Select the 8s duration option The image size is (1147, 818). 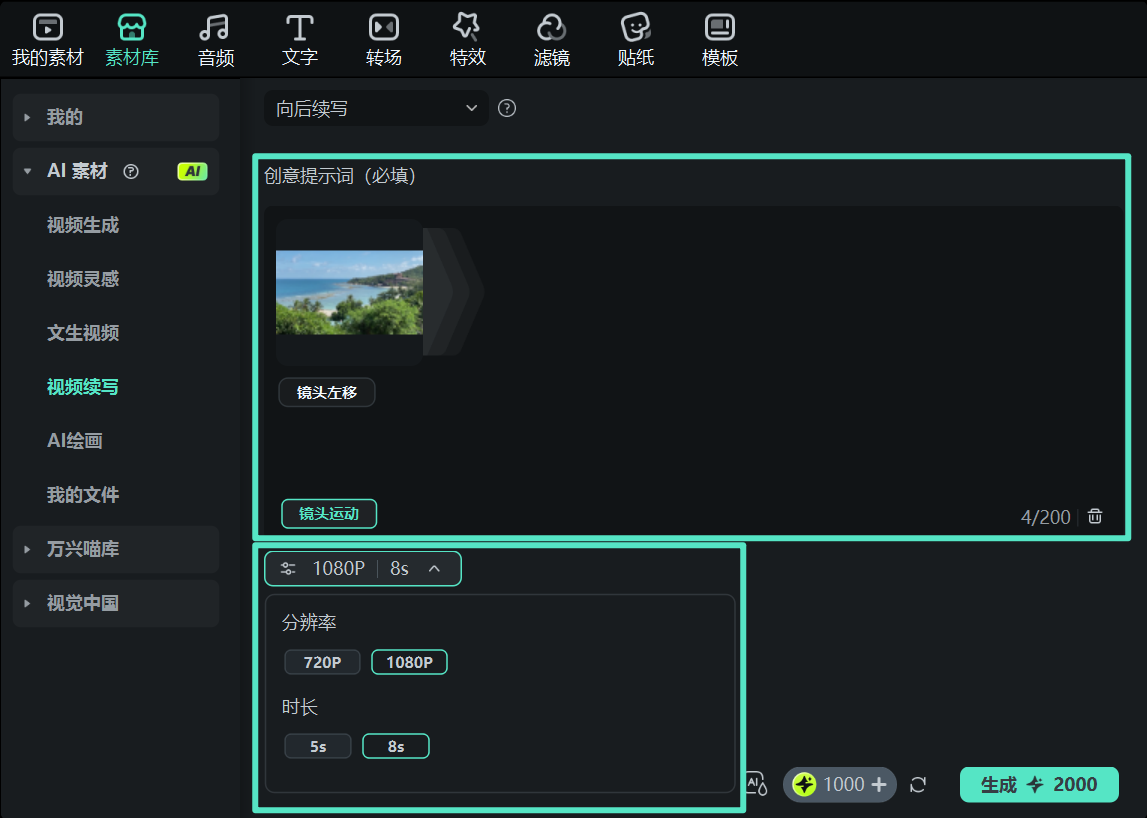click(x=396, y=745)
